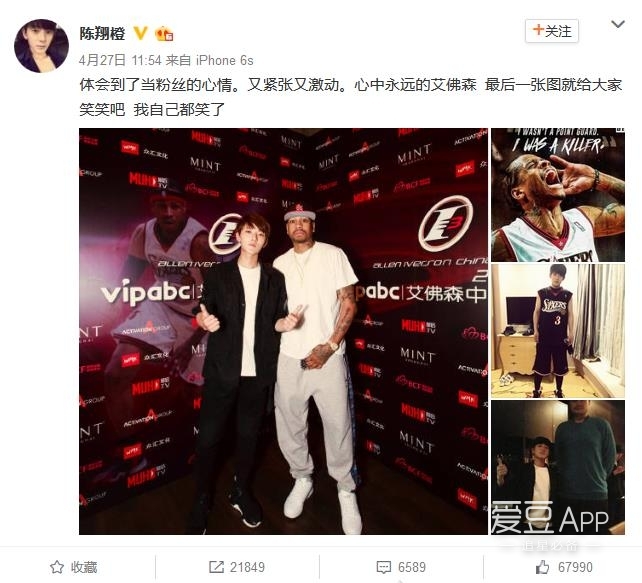This screenshot has height=583, width=642.
Task: Click 收藏 to bookmark the post
Action: pos(84,567)
